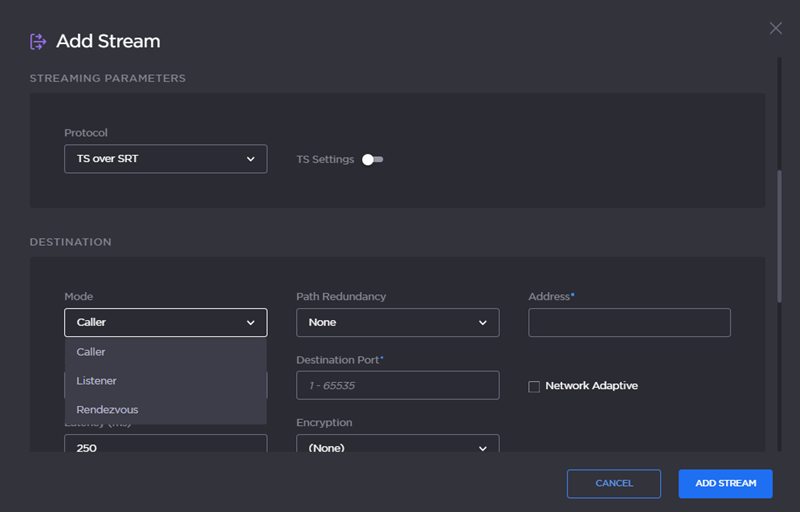Enable the TS Settings toggle

(x=373, y=159)
